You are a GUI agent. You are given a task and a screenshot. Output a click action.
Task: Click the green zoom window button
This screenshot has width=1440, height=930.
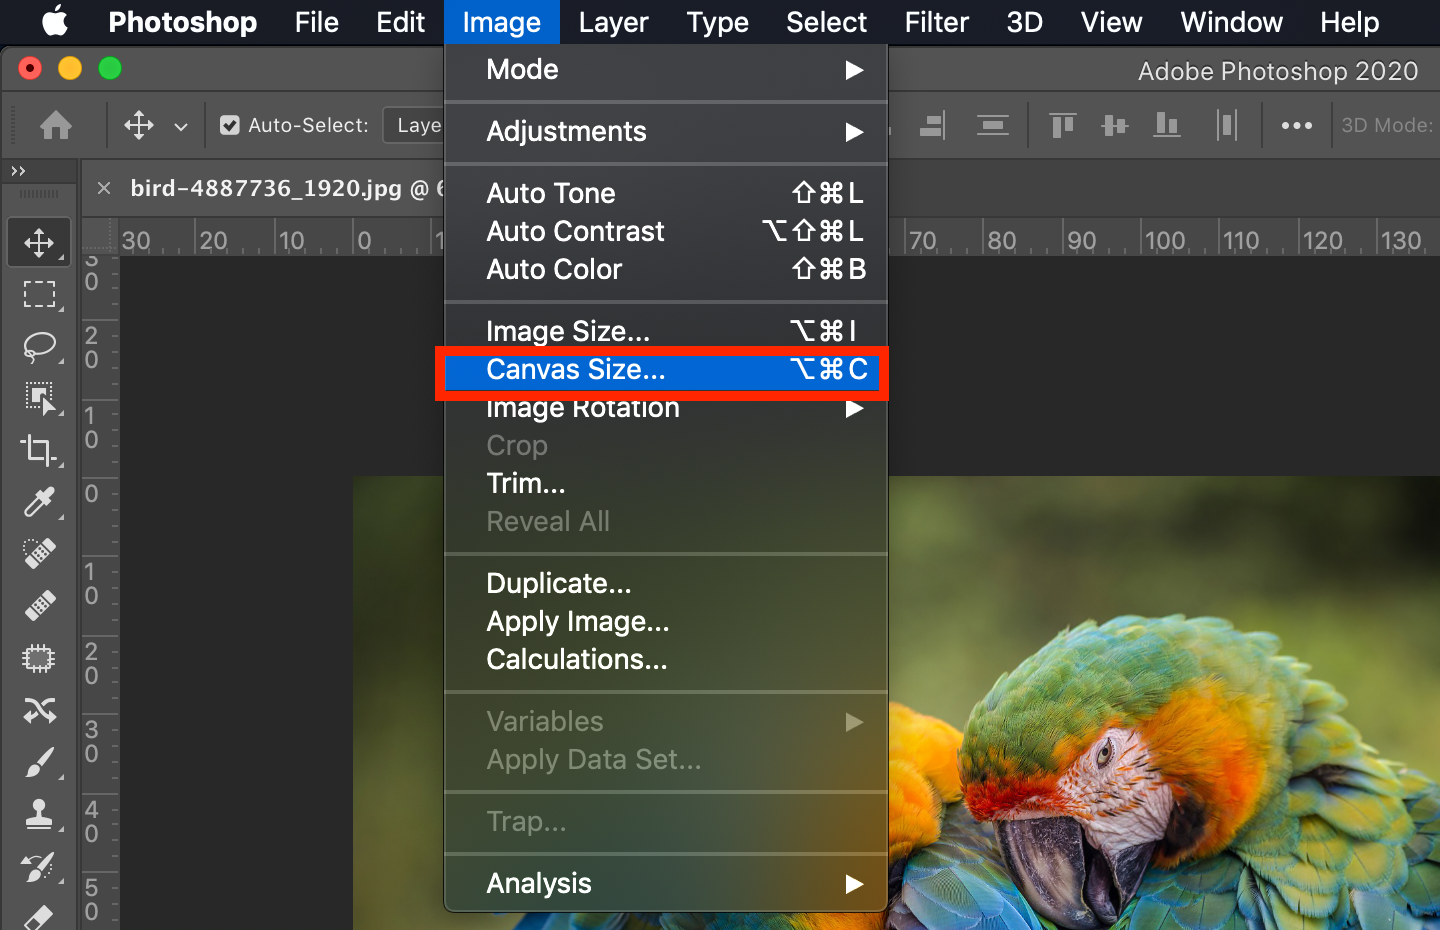point(110,68)
